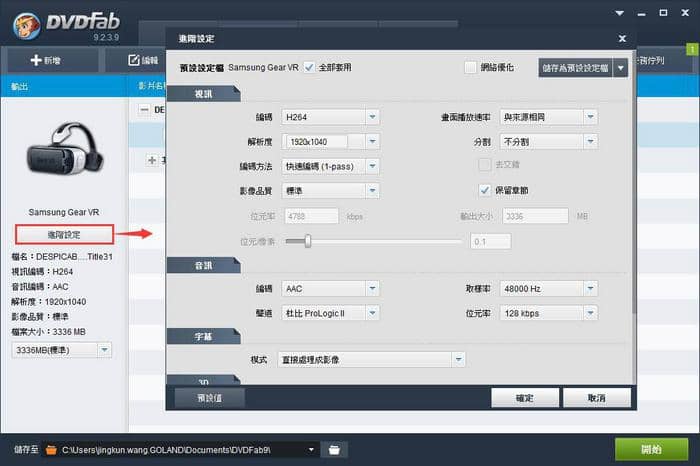Click the DVDFab monkey logo icon

click(x=26, y=25)
